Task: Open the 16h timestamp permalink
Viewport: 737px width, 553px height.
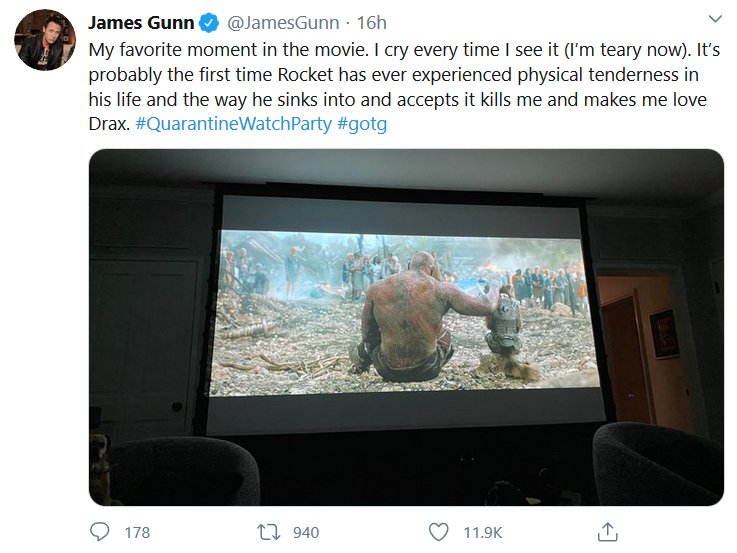Action: 371,22
